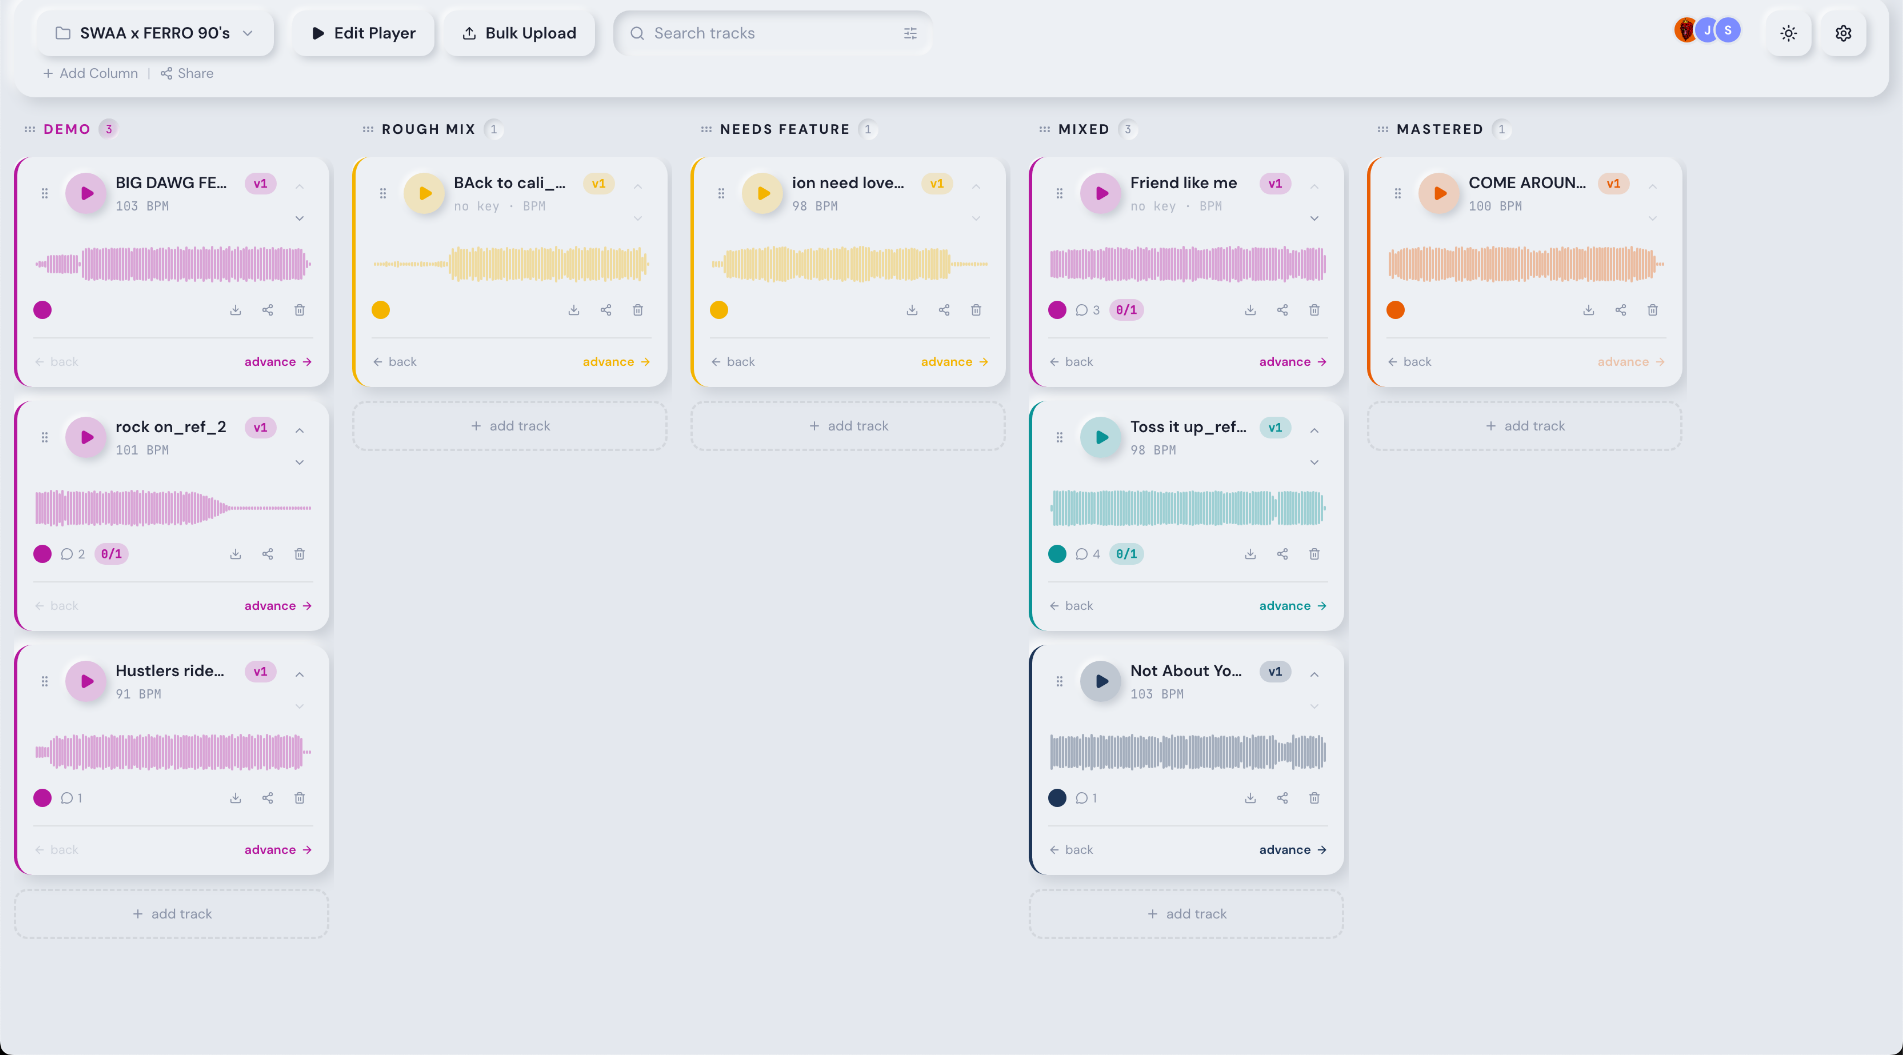Grab drag handle of DEMO column
The width and height of the screenshot is (1903, 1055).
(30, 129)
